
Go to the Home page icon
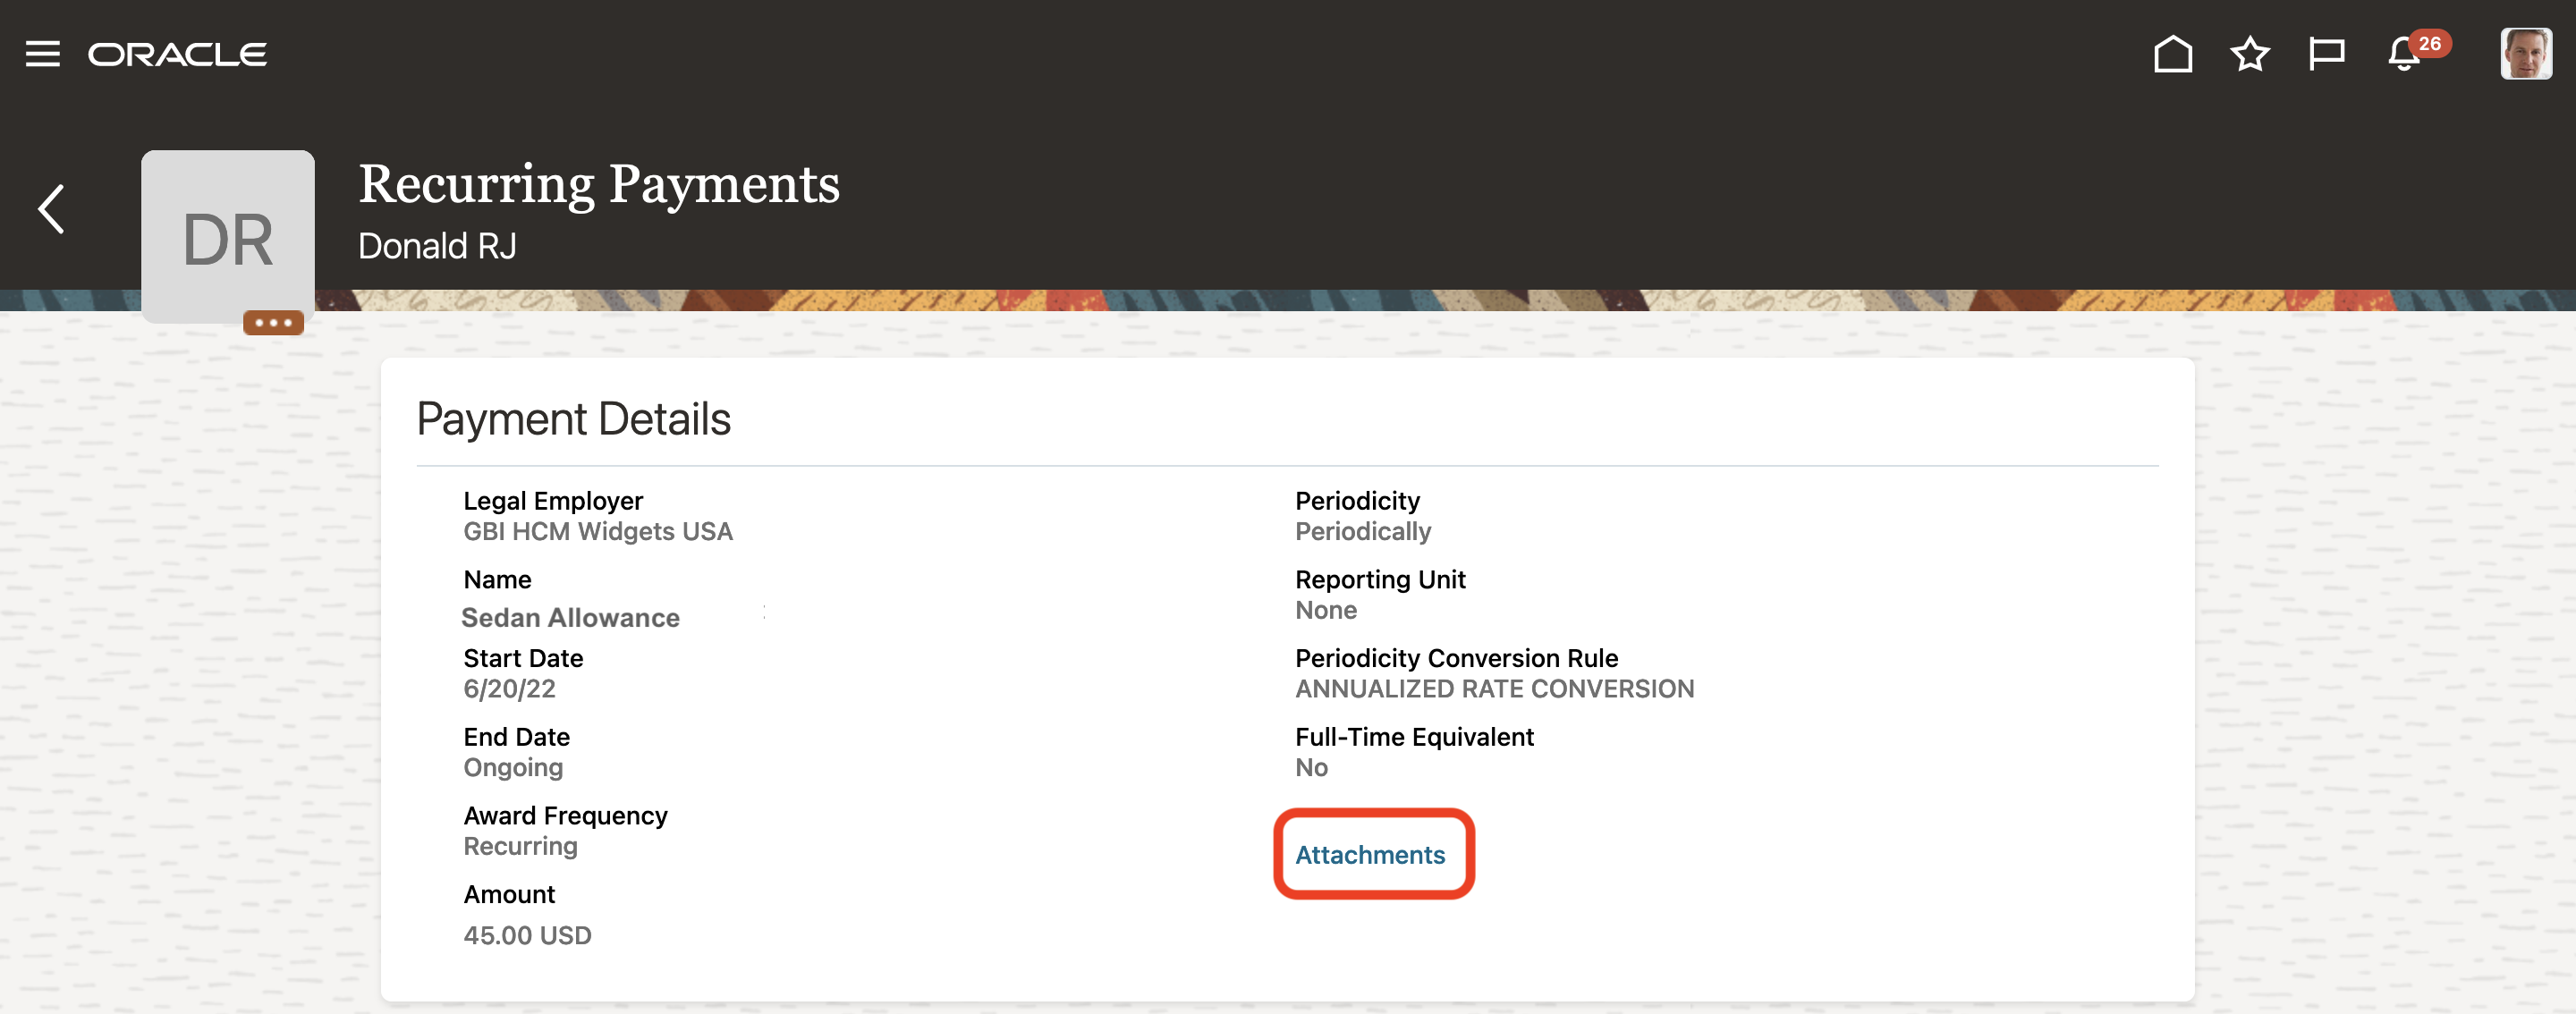pos(2172,54)
